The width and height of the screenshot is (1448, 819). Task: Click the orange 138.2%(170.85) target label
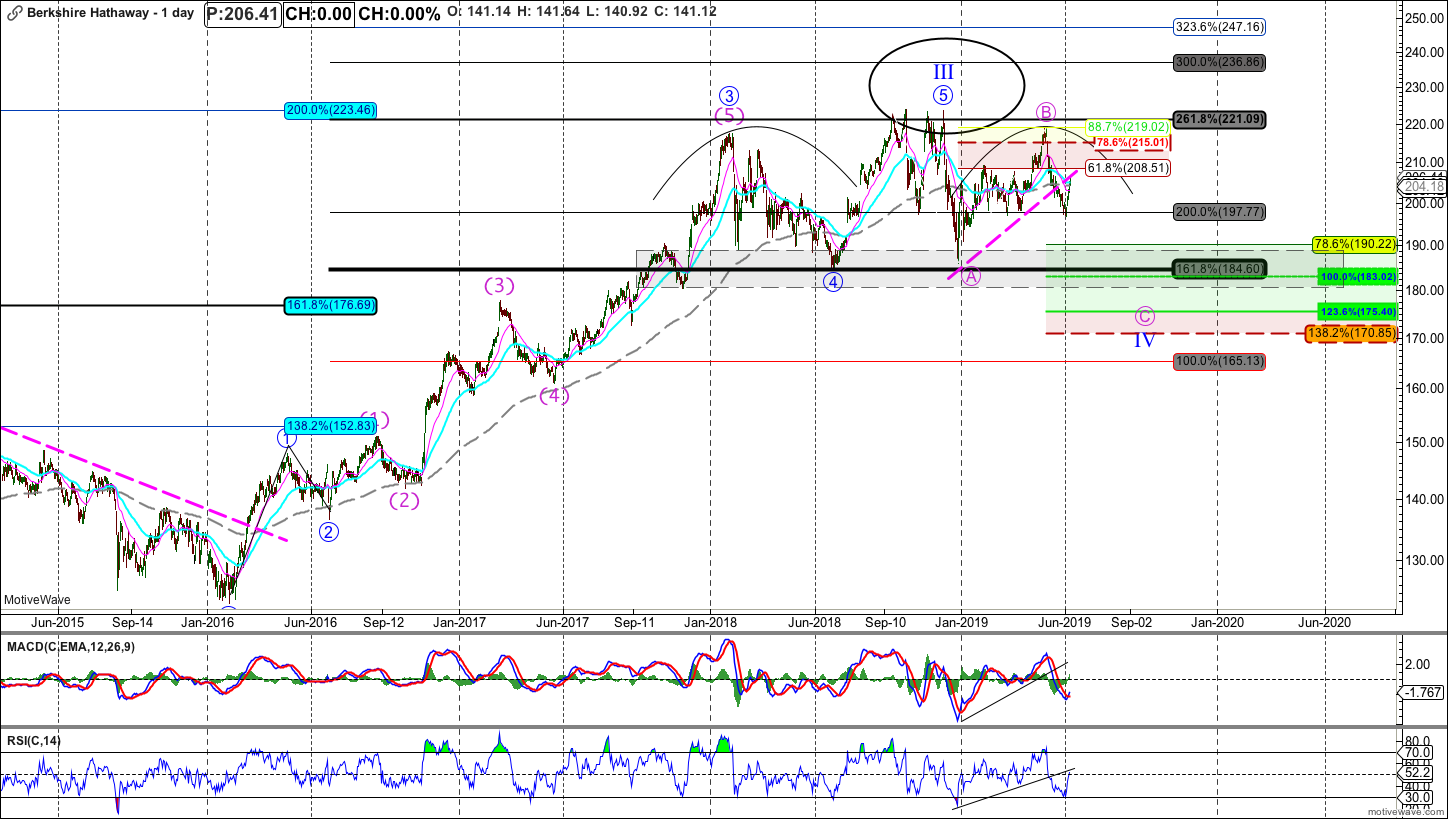pyautogui.click(x=1352, y=334)
